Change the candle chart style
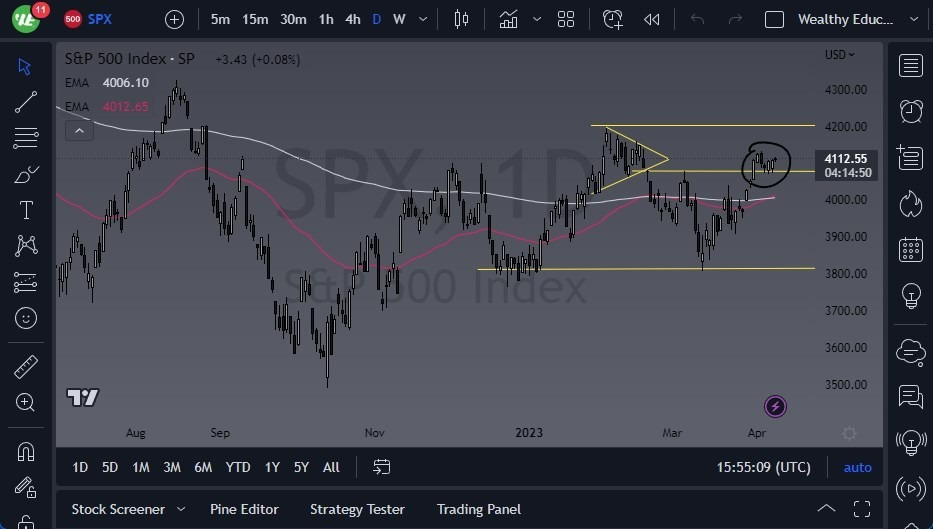 (461, 20)
